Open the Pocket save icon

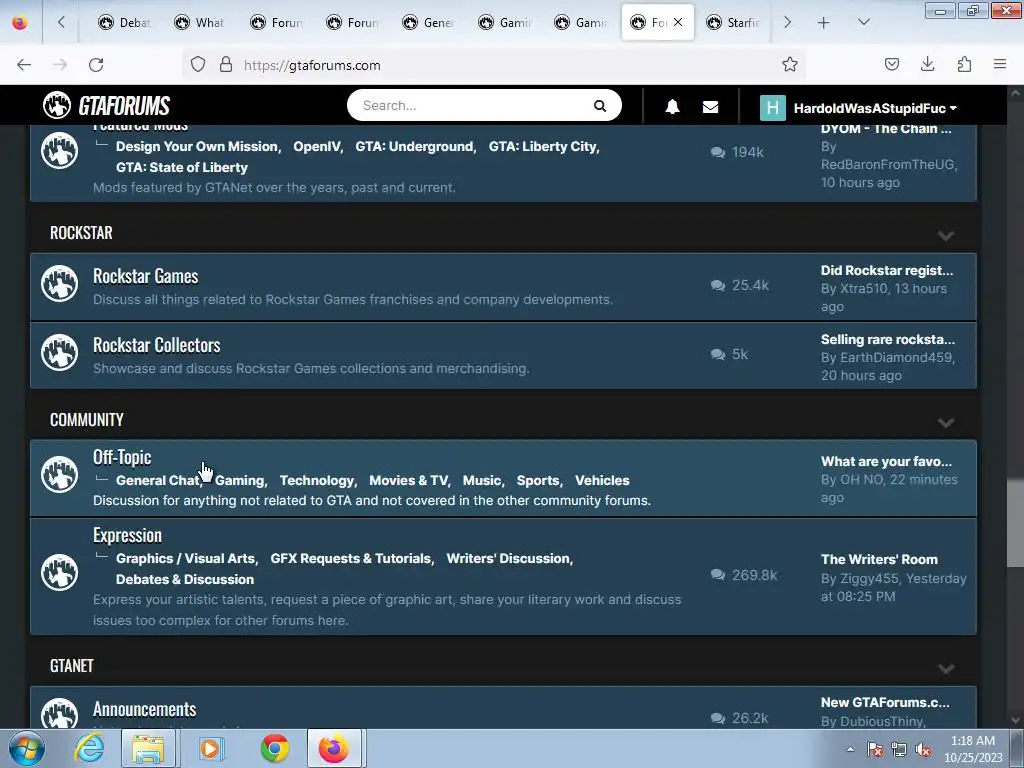(891, 64)
